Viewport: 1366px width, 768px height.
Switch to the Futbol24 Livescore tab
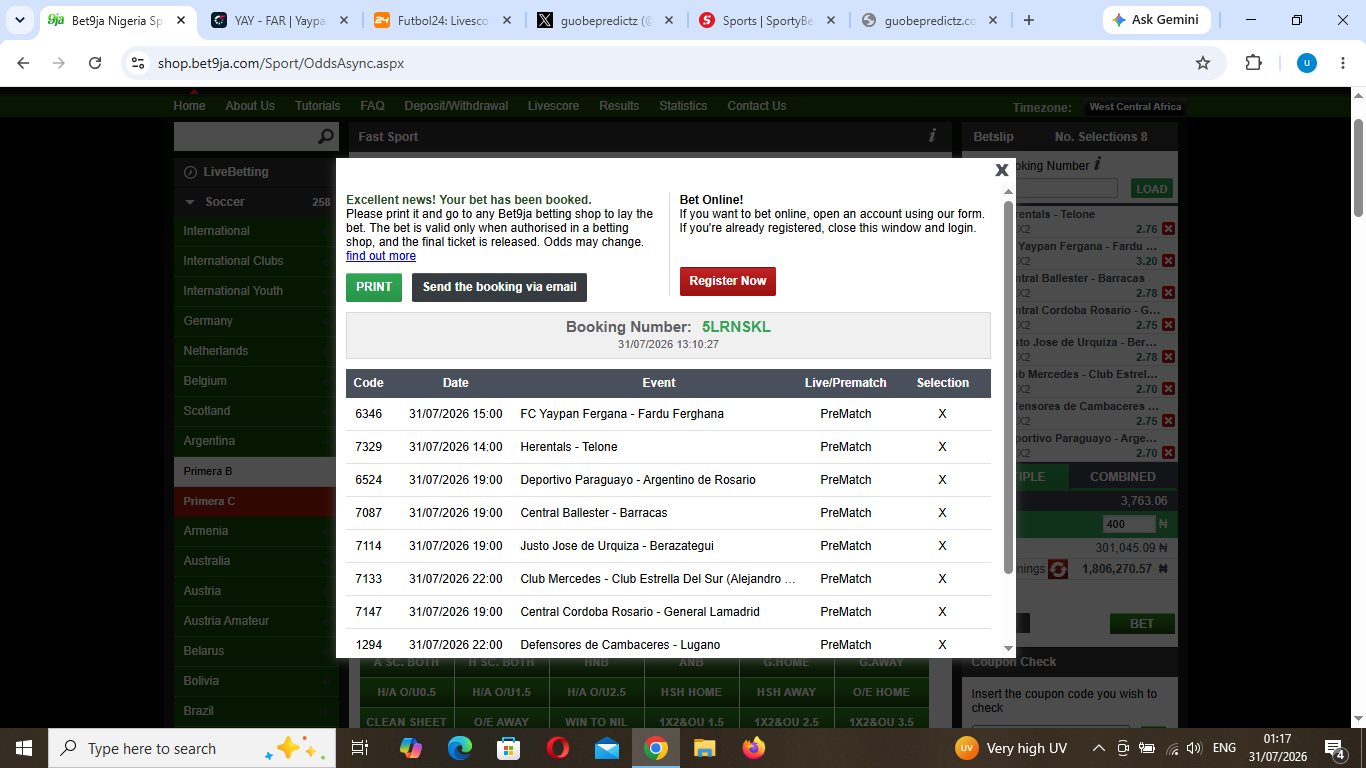coord(441,20)
